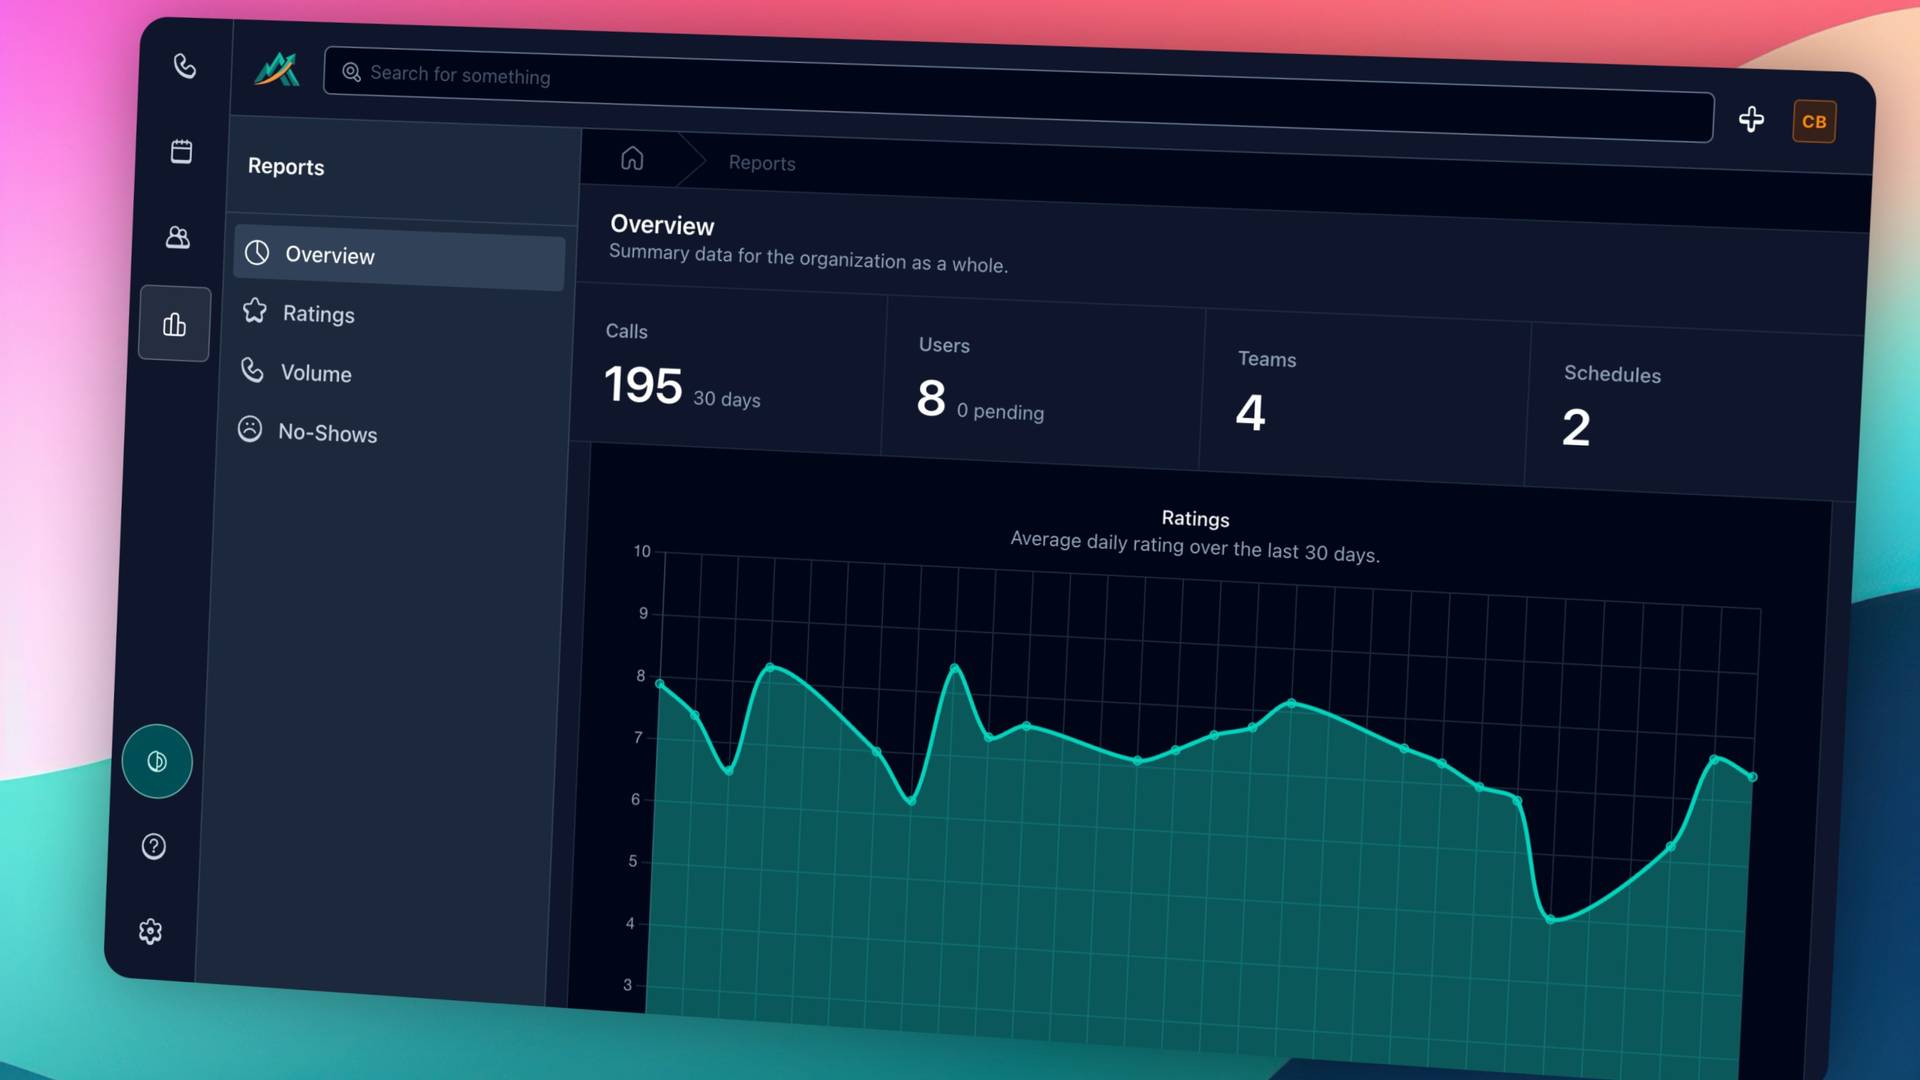Click the mountain app logo

coord(277,69)
